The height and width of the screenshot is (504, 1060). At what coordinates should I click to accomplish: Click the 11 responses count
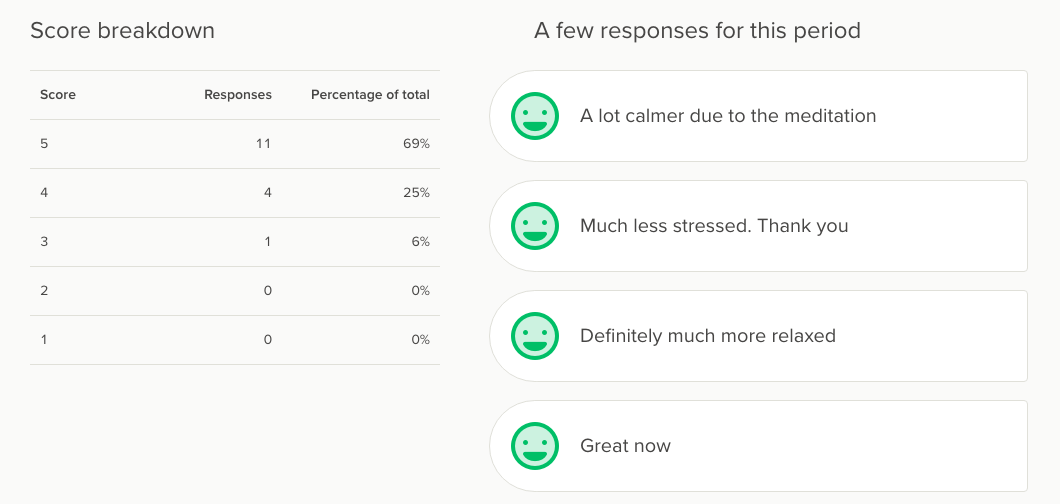coord(263,144)
